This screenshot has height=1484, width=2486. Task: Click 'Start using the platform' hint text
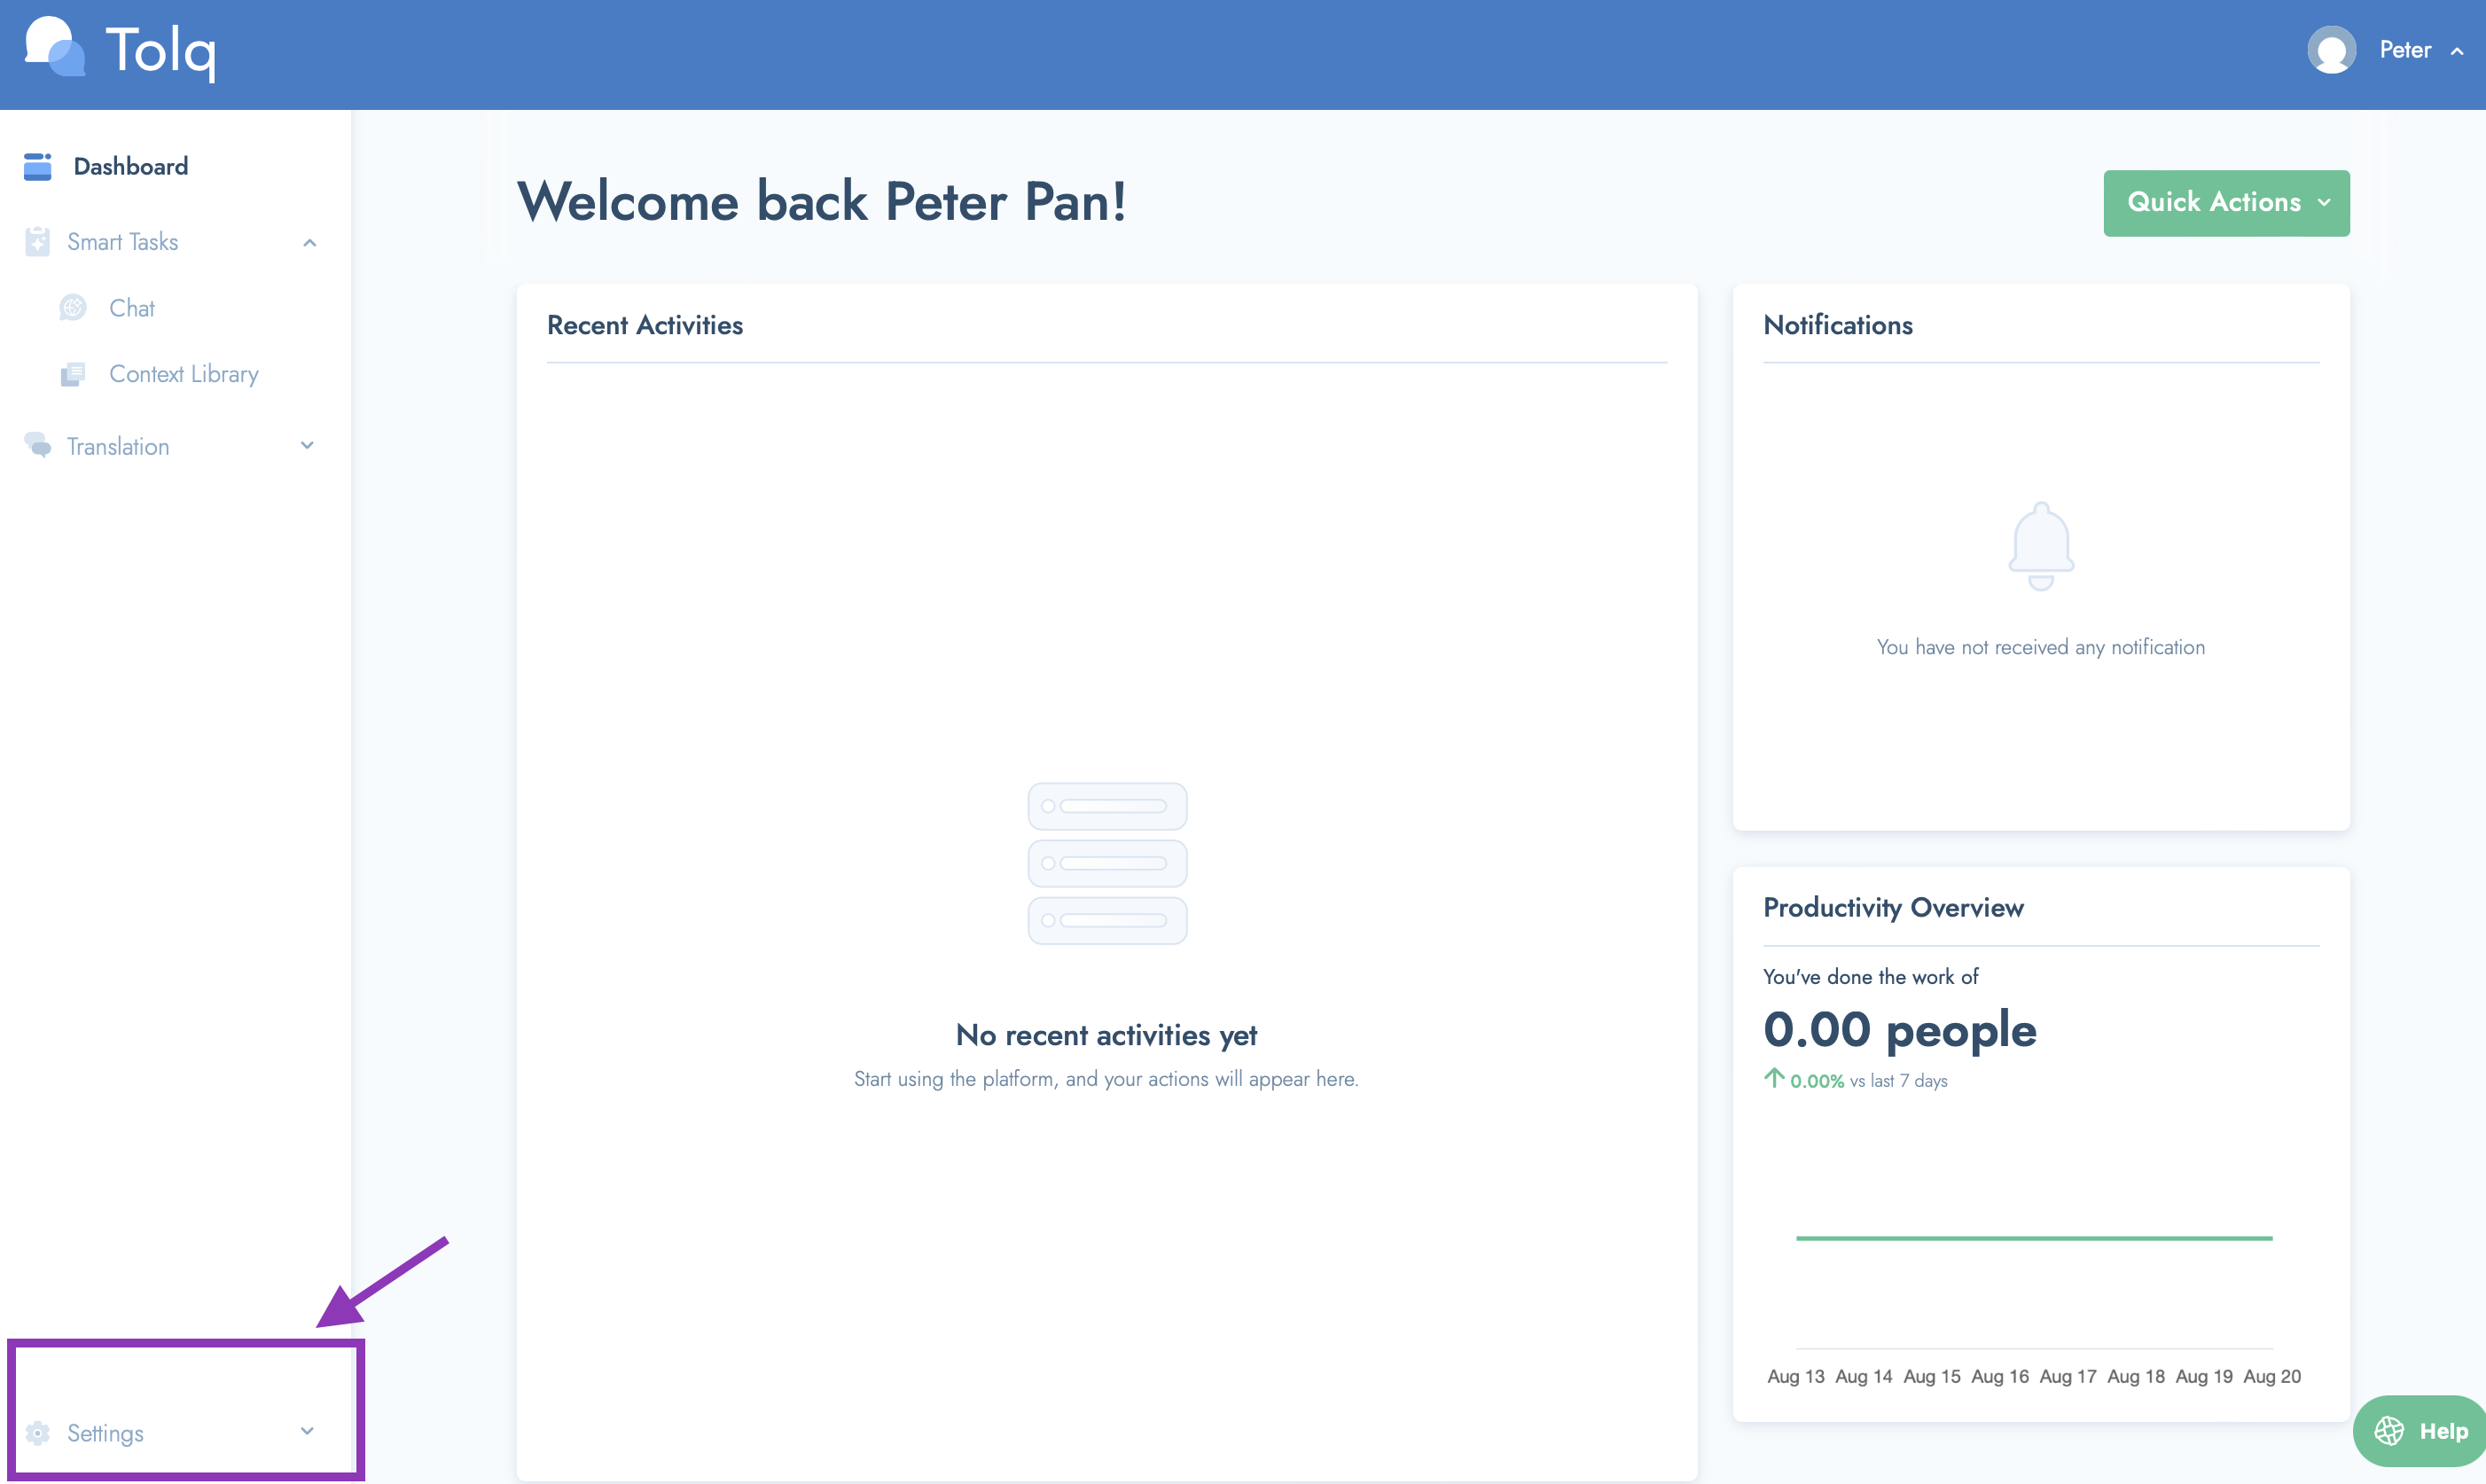pyautogui.click(x=1107, y=1079)
